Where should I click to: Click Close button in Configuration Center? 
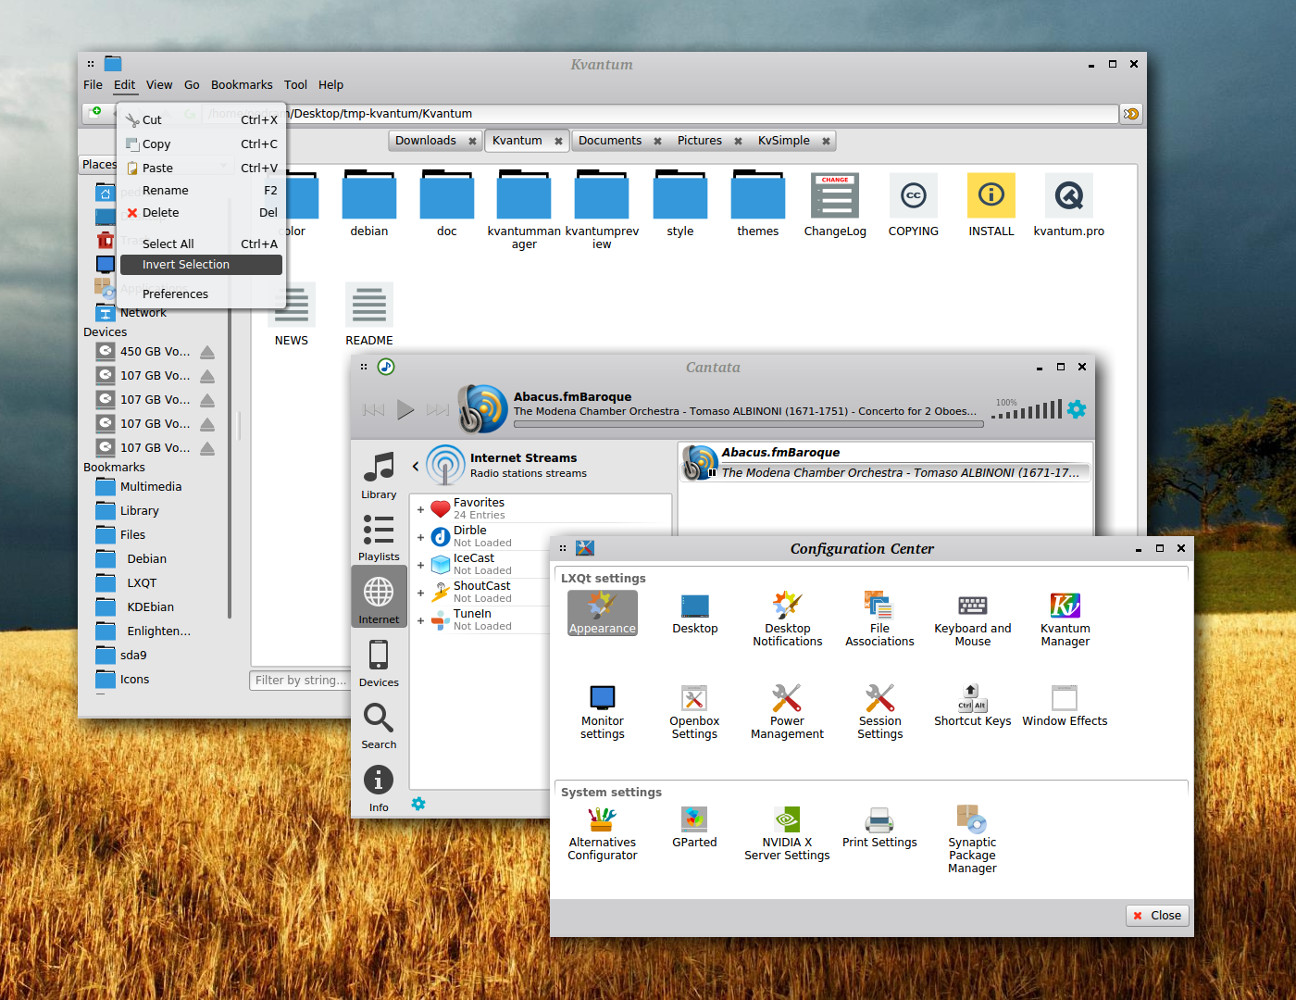click(x=1156, y=915)
